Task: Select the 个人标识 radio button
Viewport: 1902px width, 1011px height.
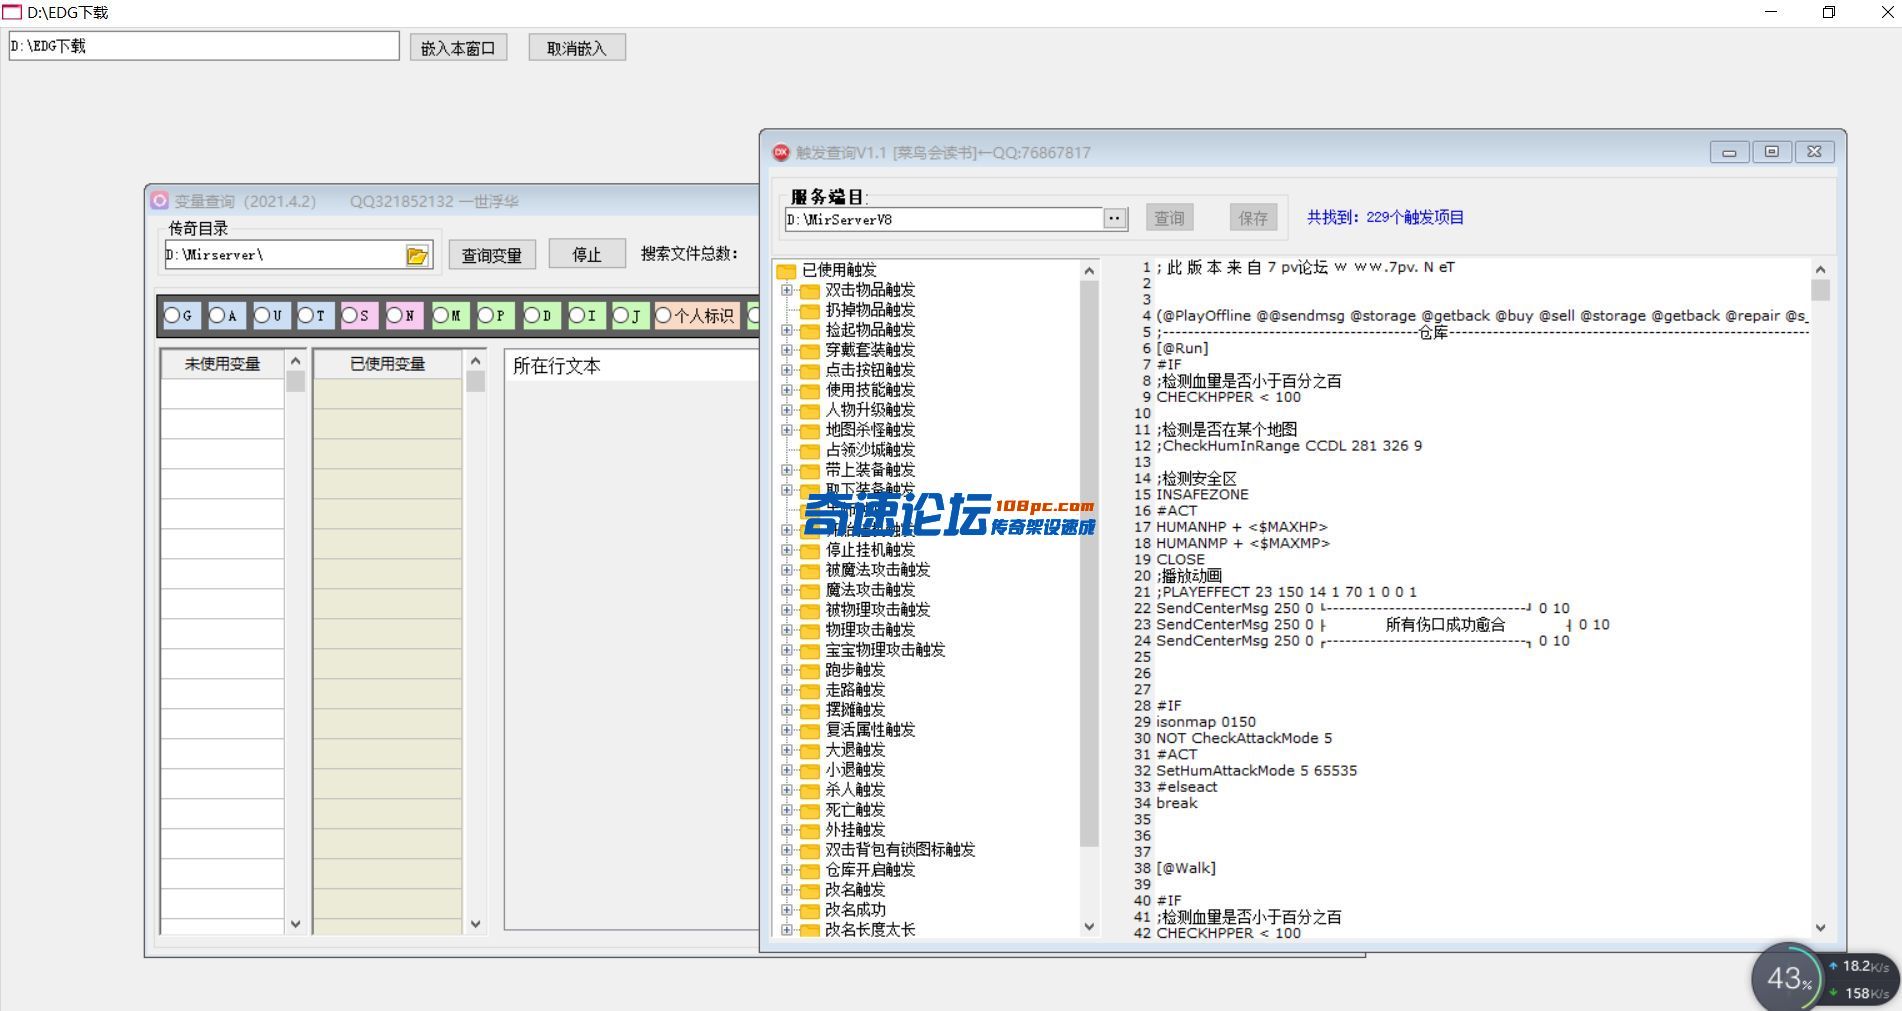Action: click(664, 315)
